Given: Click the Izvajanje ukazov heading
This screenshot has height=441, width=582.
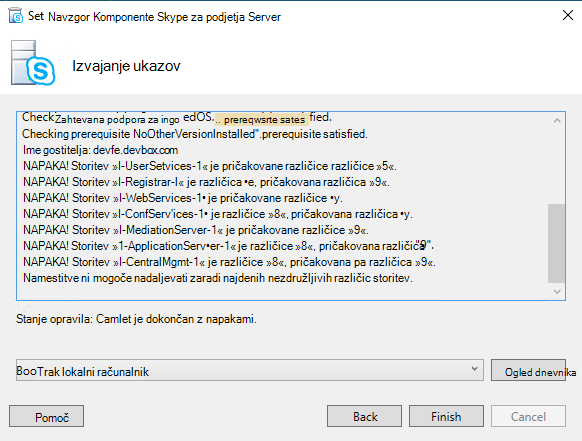Looking at the screenshot, I should tap(126, 66).
